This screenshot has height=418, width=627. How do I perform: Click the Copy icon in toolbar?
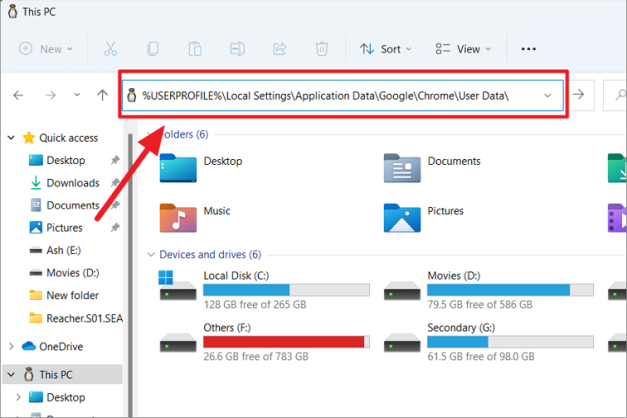153,48
